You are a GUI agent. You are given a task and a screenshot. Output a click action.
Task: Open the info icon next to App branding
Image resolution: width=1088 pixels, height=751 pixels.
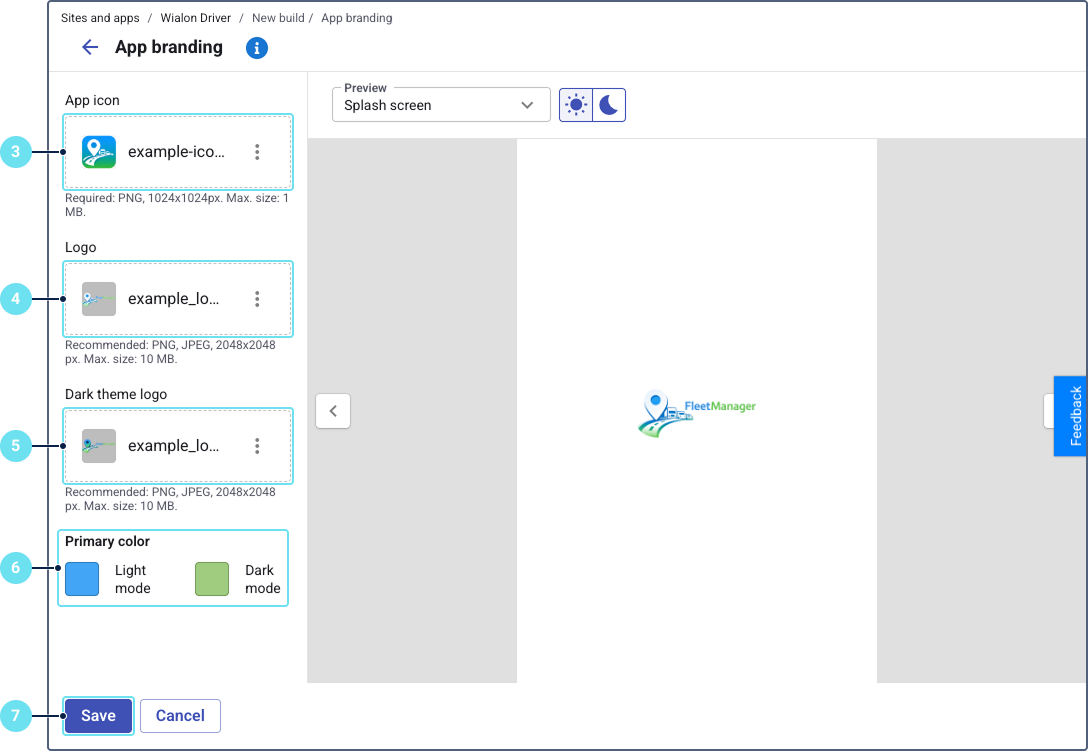pos(257,48)
